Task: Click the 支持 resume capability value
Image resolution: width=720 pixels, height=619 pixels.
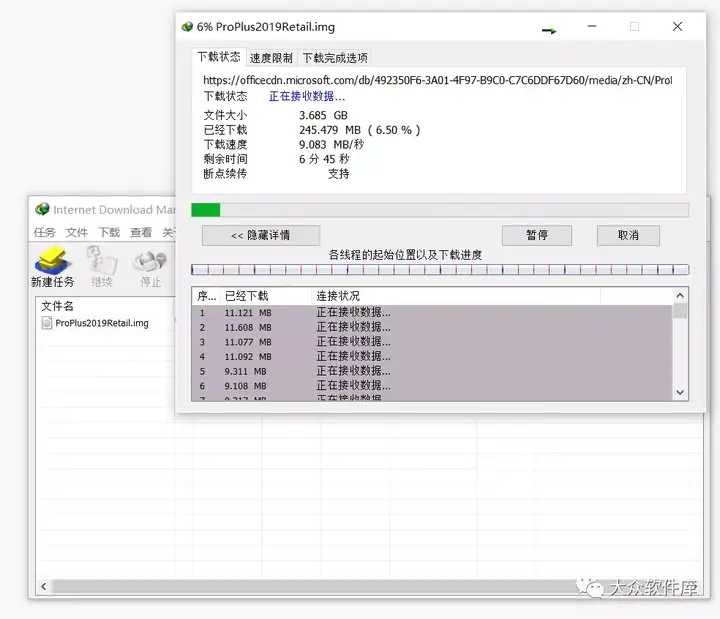Action: click(x=338, y=174)
